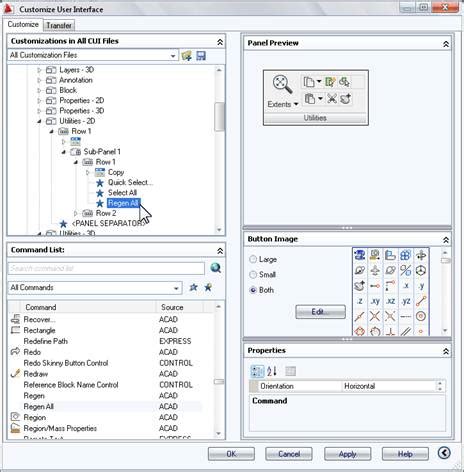Select the Large radio button
This screenshot has width=464, height=472.
[x=253, y=259]
